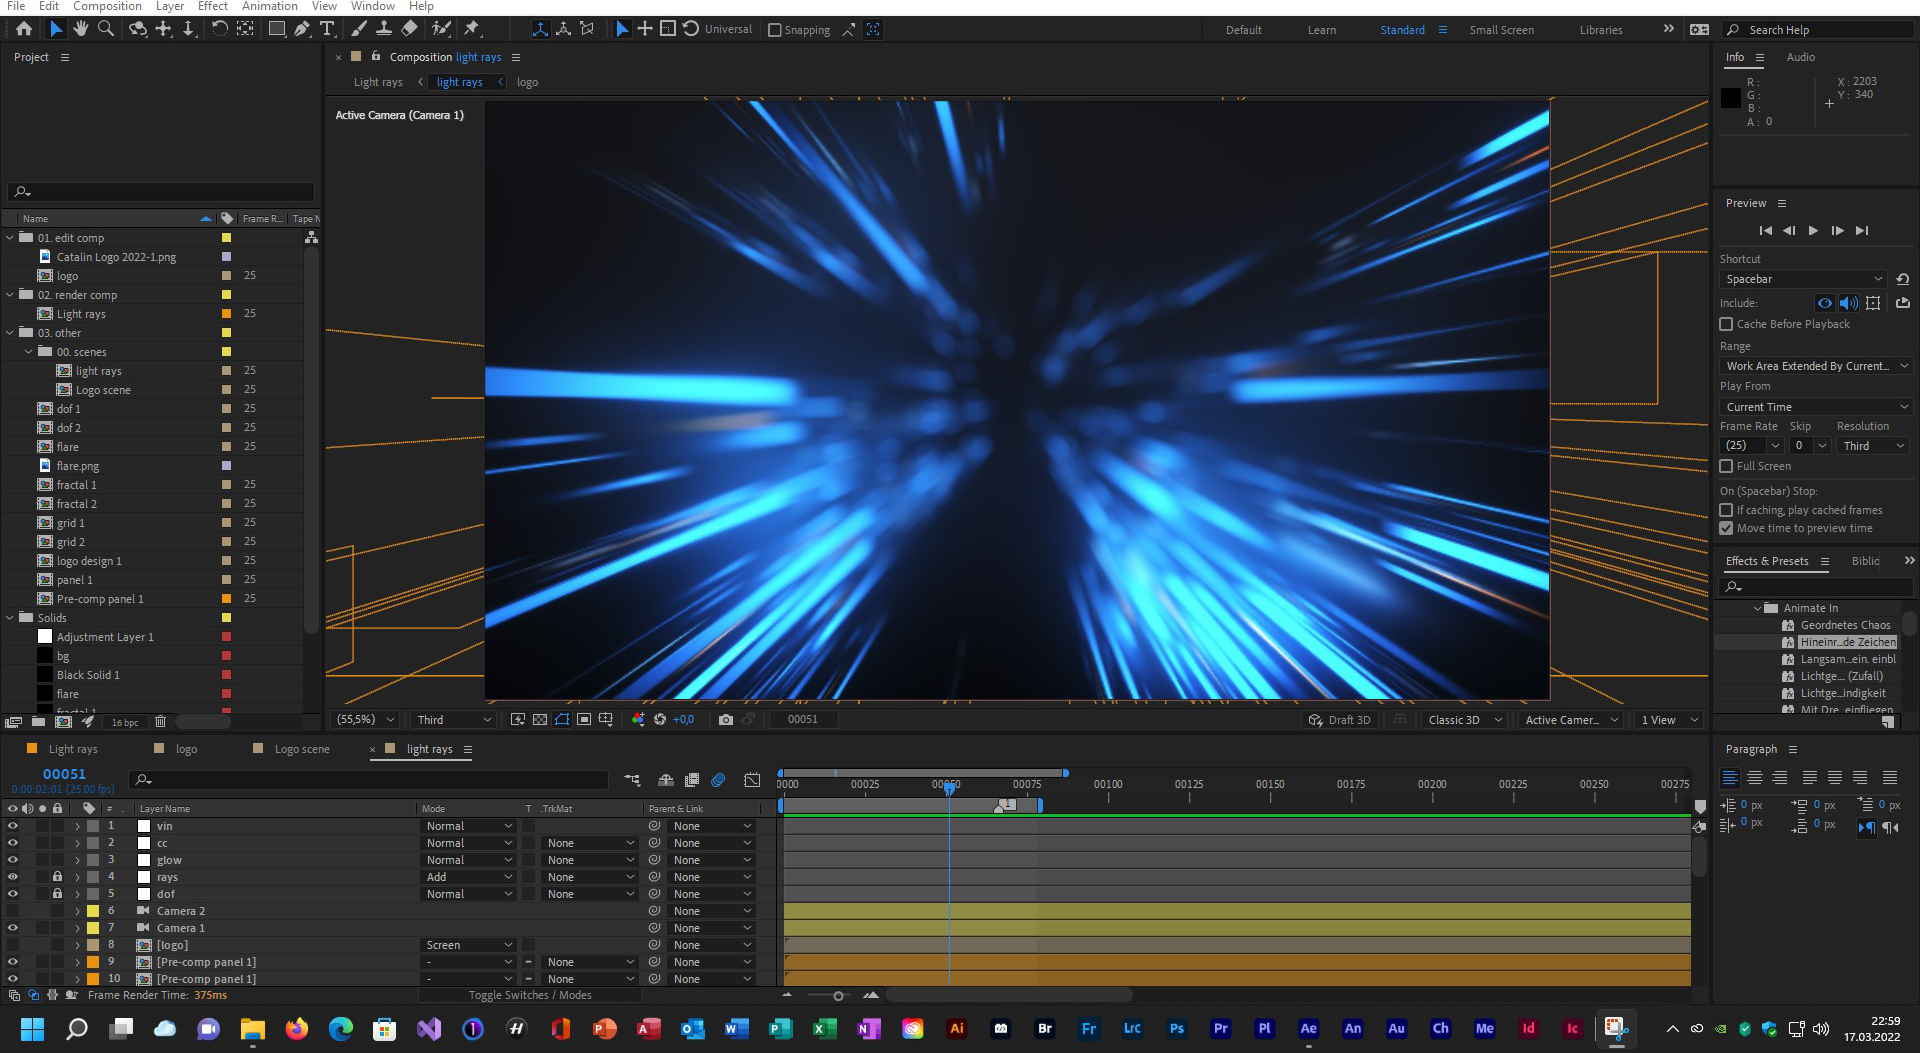
Task: Enable Cache Before Playback checkbox
Action: click(1726, 324)
